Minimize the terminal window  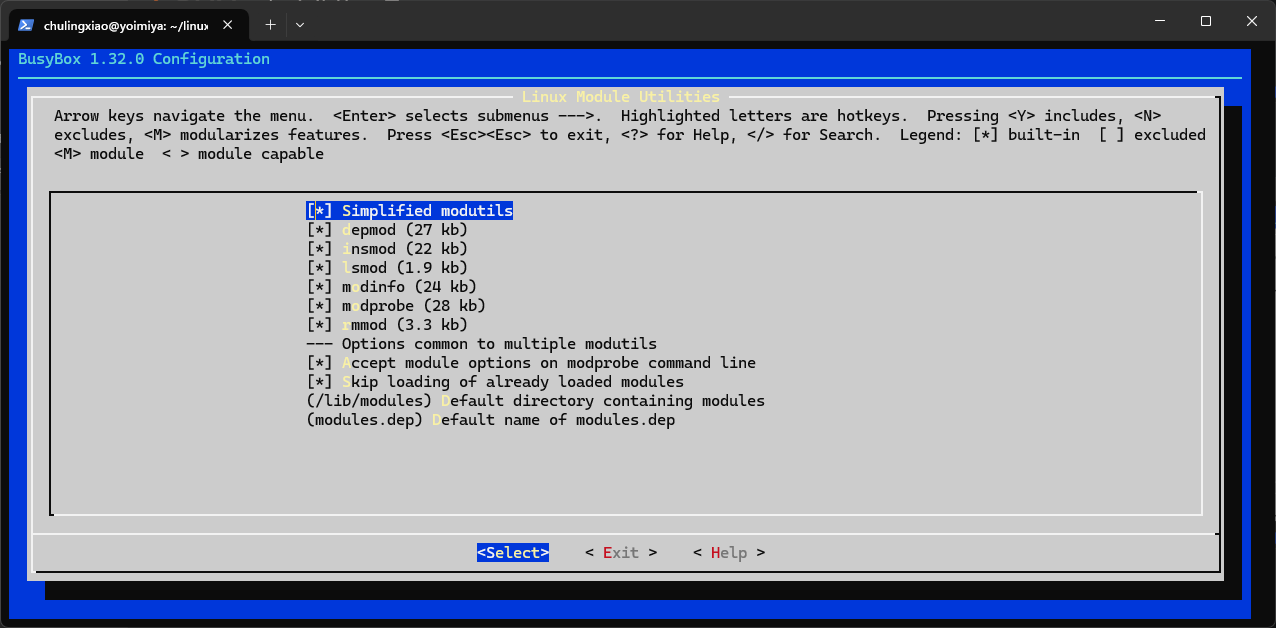click(x=1160, y=21)
